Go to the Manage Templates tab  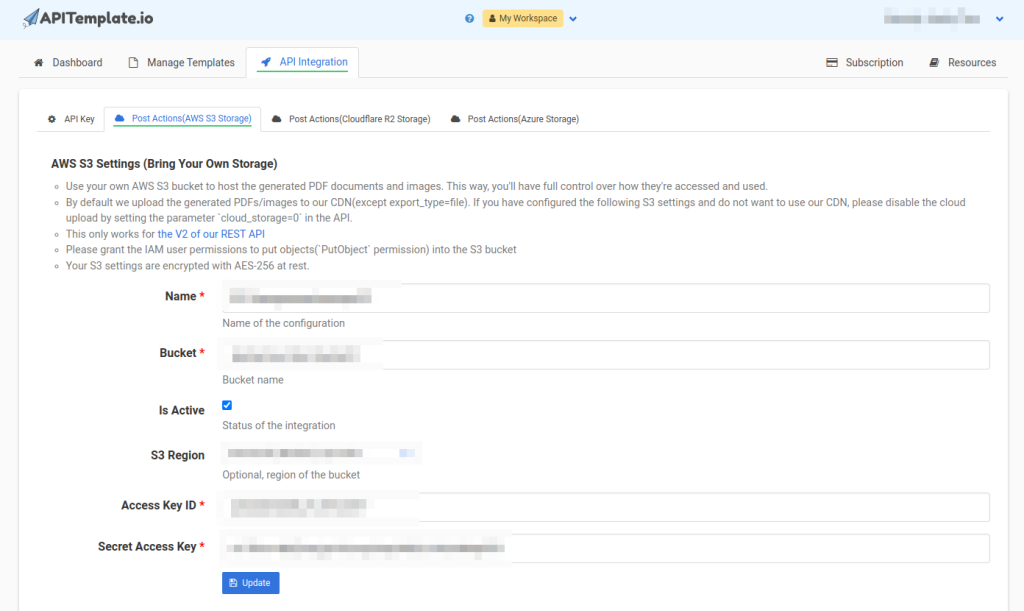[181, 62]
